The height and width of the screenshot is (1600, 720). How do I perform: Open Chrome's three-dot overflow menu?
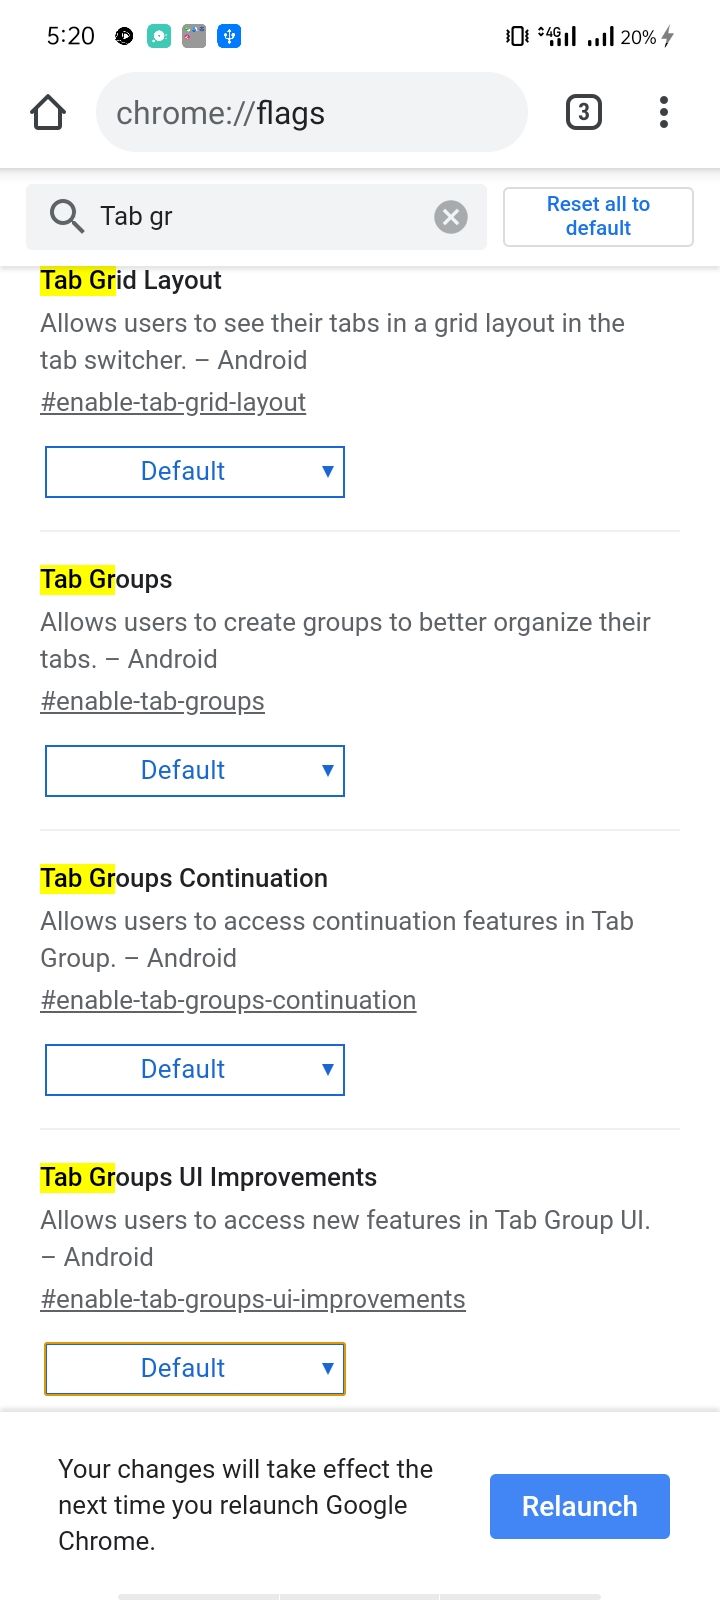point(664,112)
